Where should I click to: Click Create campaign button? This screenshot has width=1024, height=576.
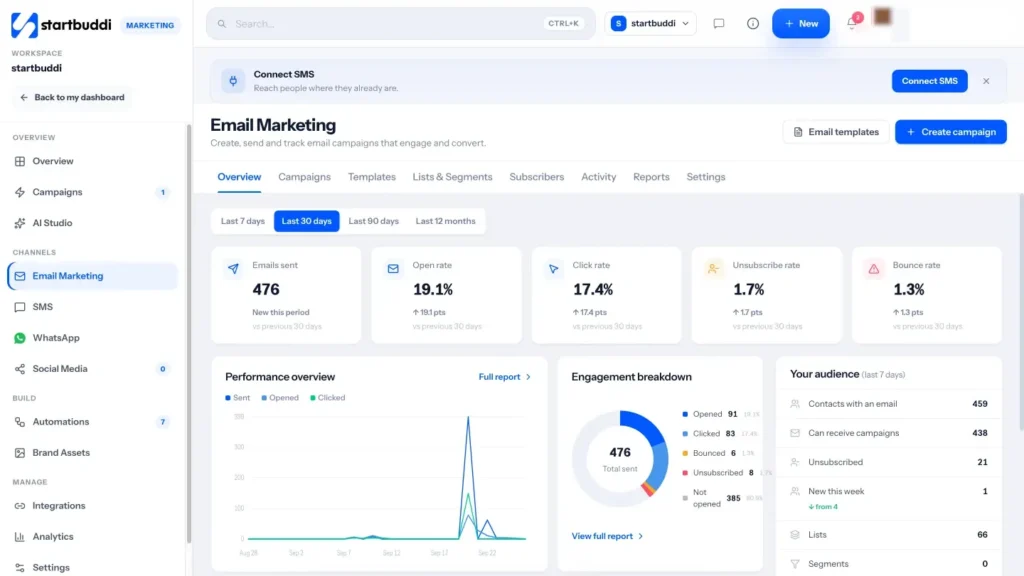(951, 132)
